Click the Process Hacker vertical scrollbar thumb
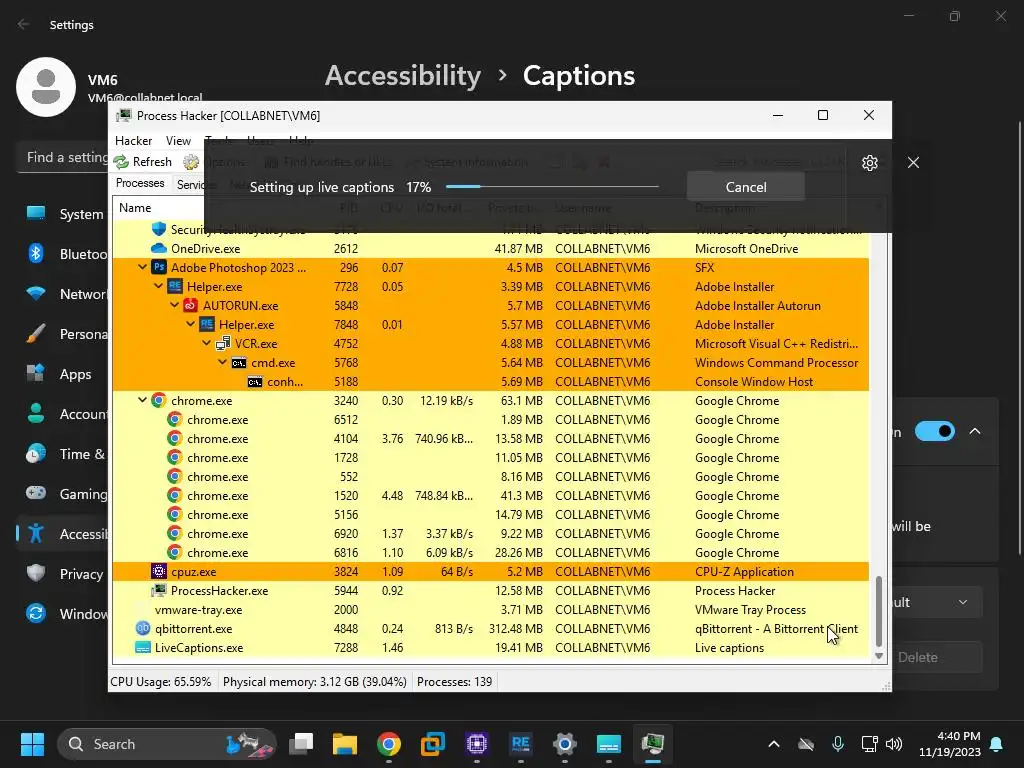The image size is (1024, 768). (x=879, y=611)
